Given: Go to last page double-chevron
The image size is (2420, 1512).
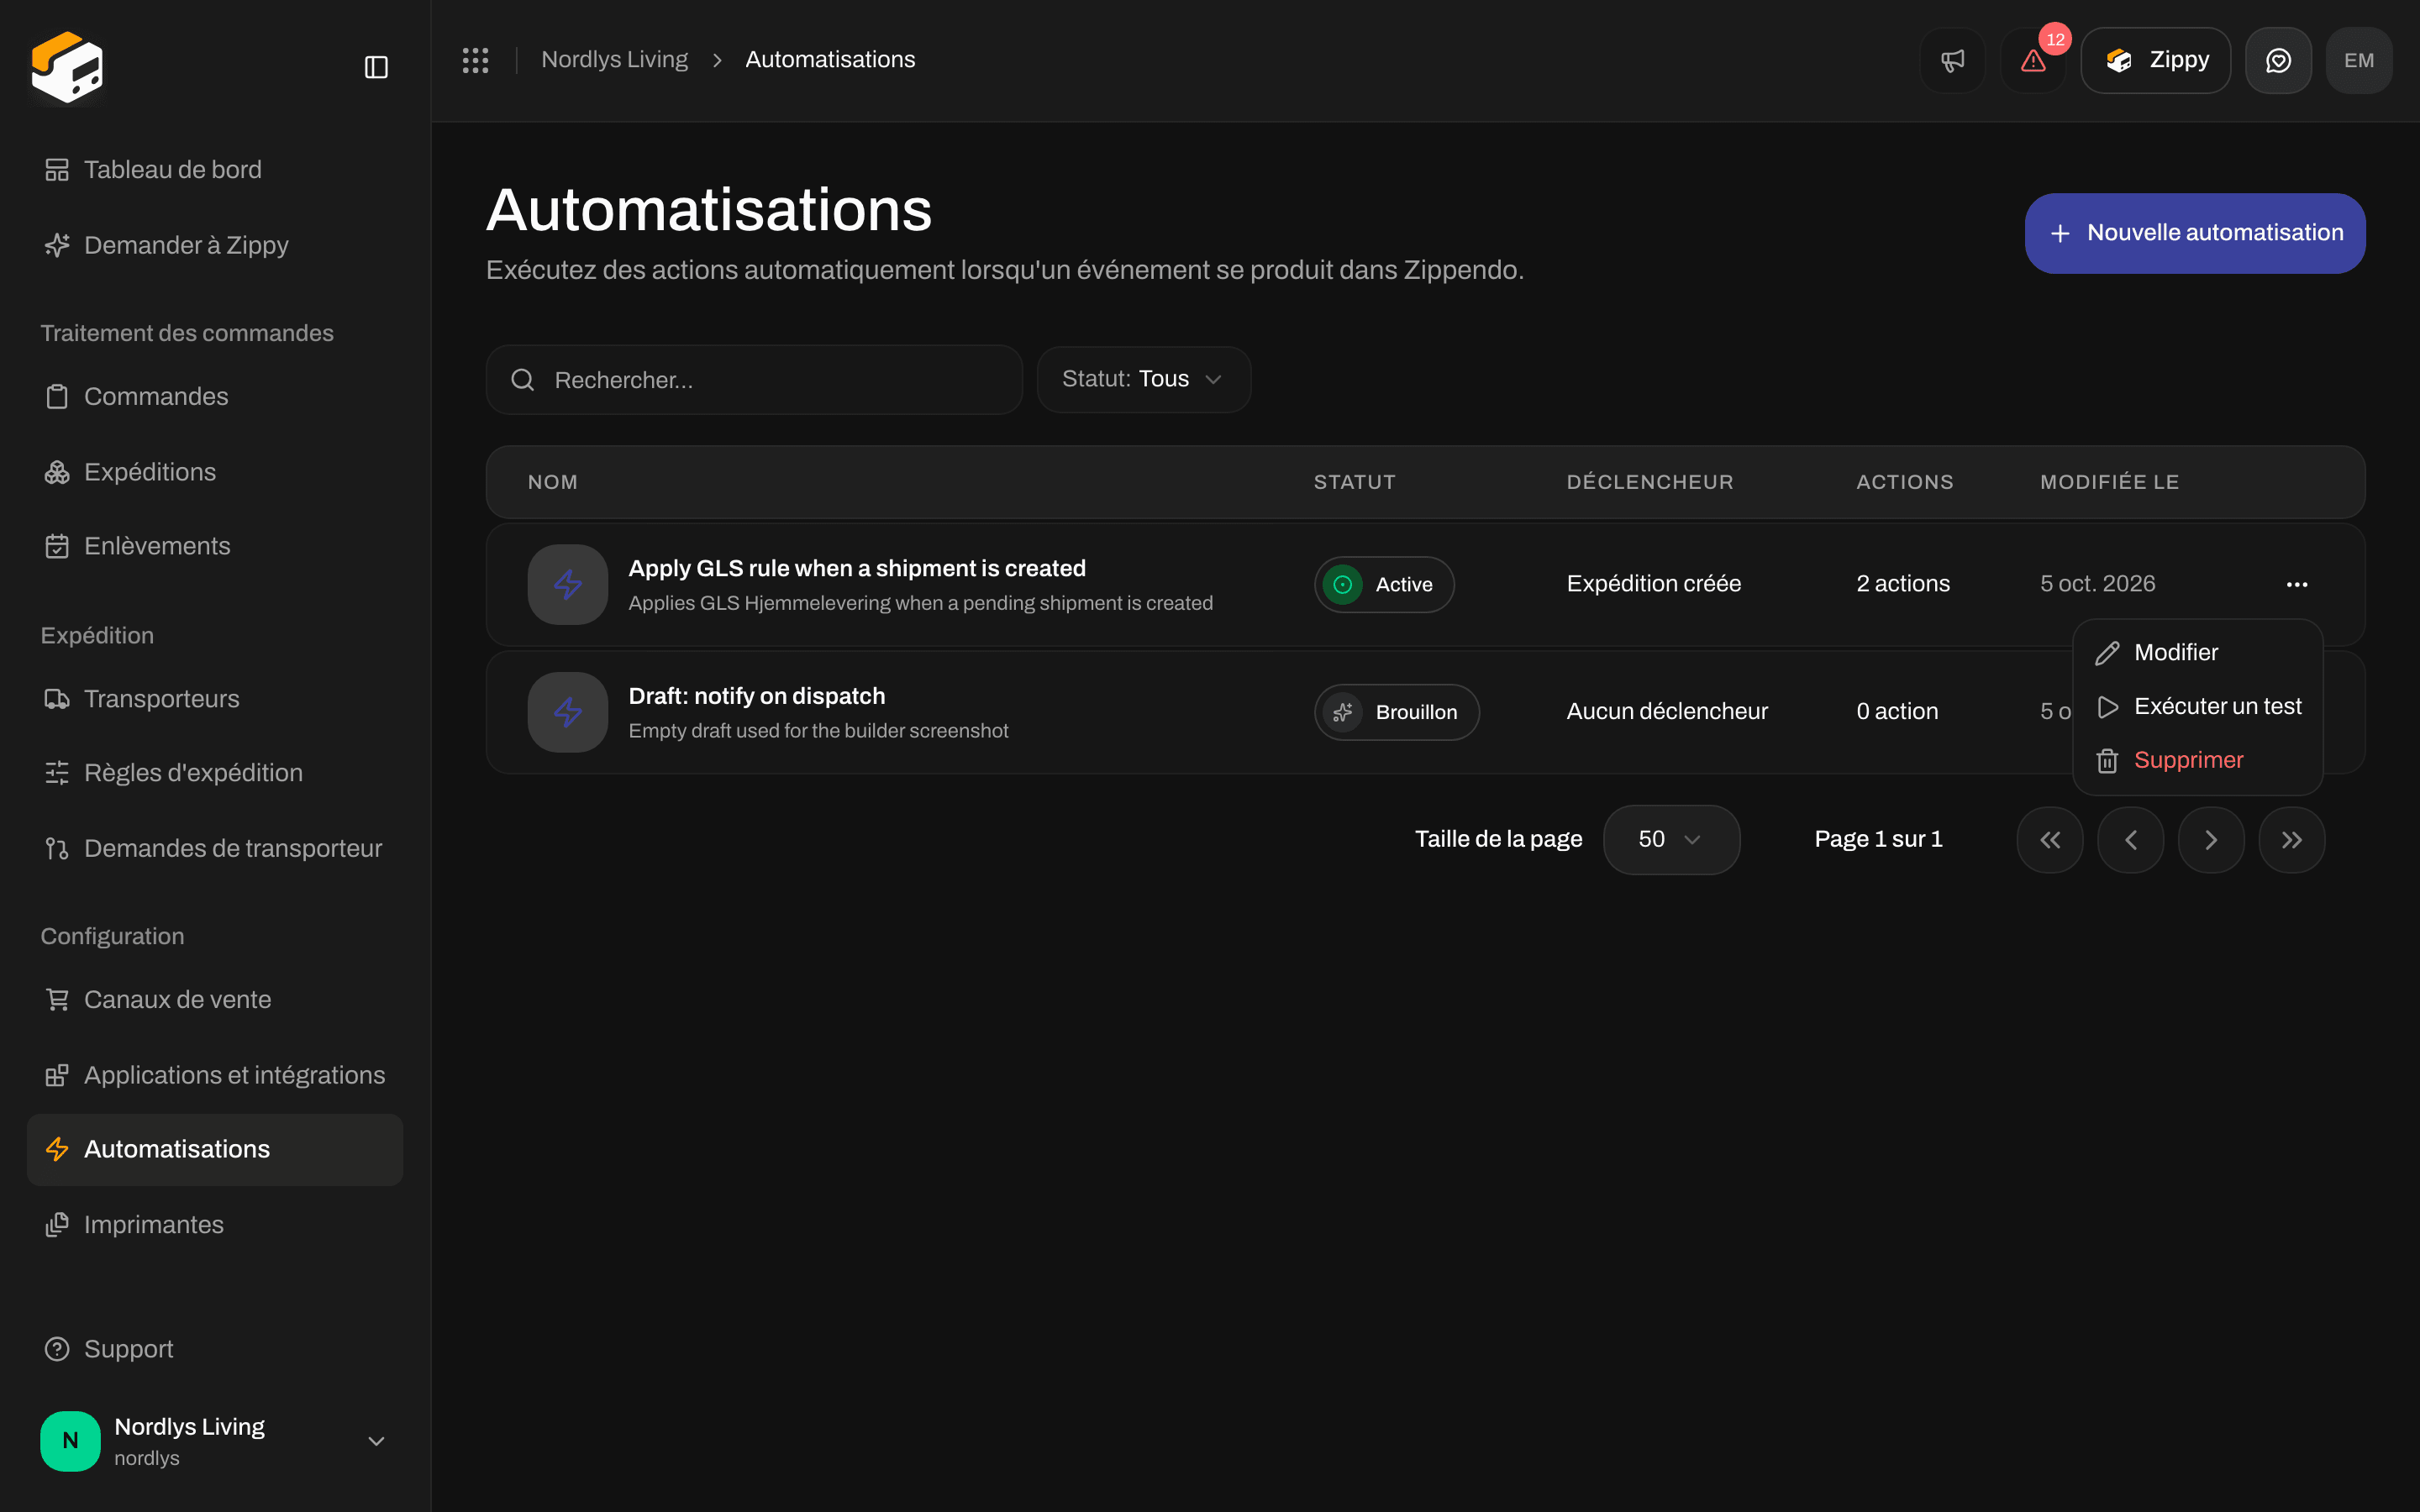Looking at the screenshot, I should (x=2291, y=840).
